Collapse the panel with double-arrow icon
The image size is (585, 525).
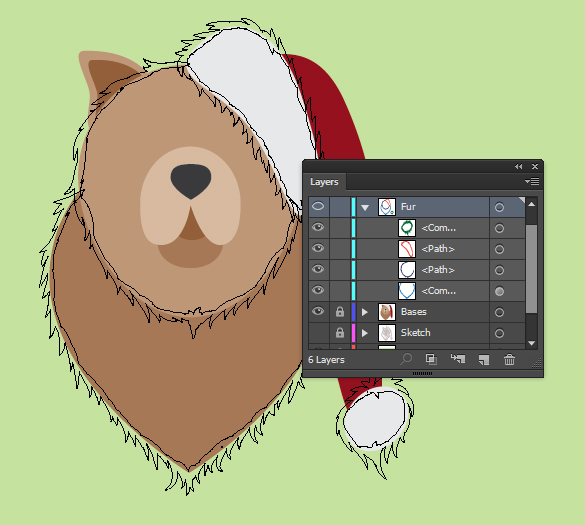click(519, 166)
